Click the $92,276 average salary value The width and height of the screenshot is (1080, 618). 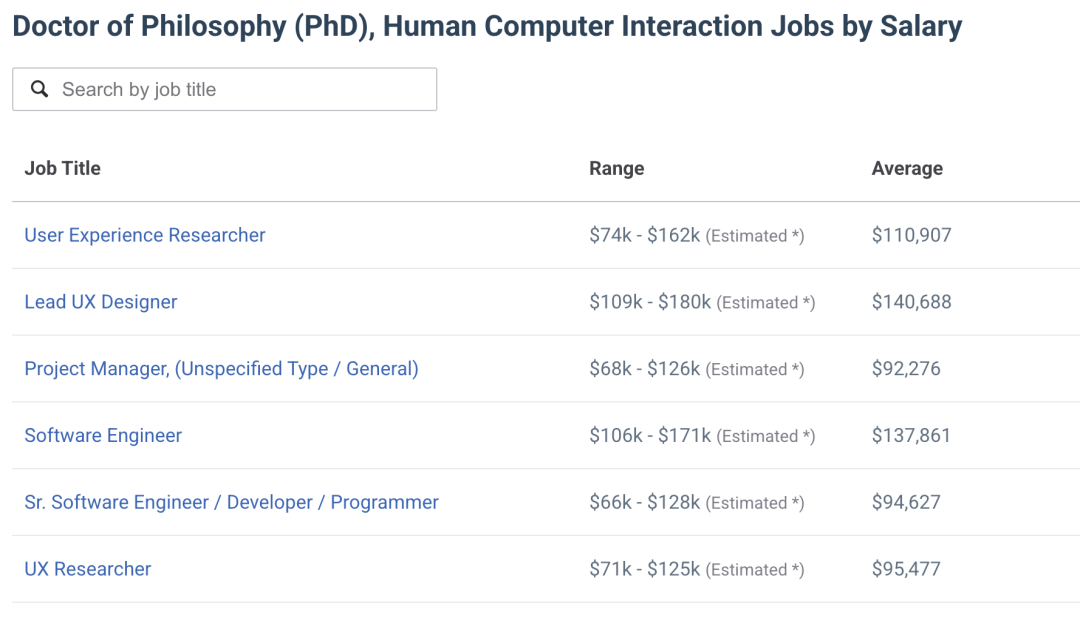906,369
